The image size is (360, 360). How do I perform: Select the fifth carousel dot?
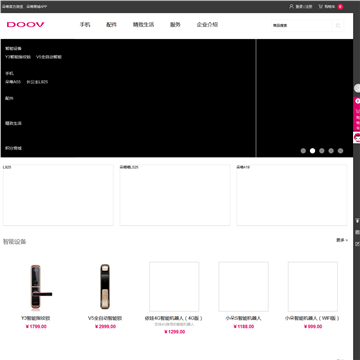tap(340, 151)
